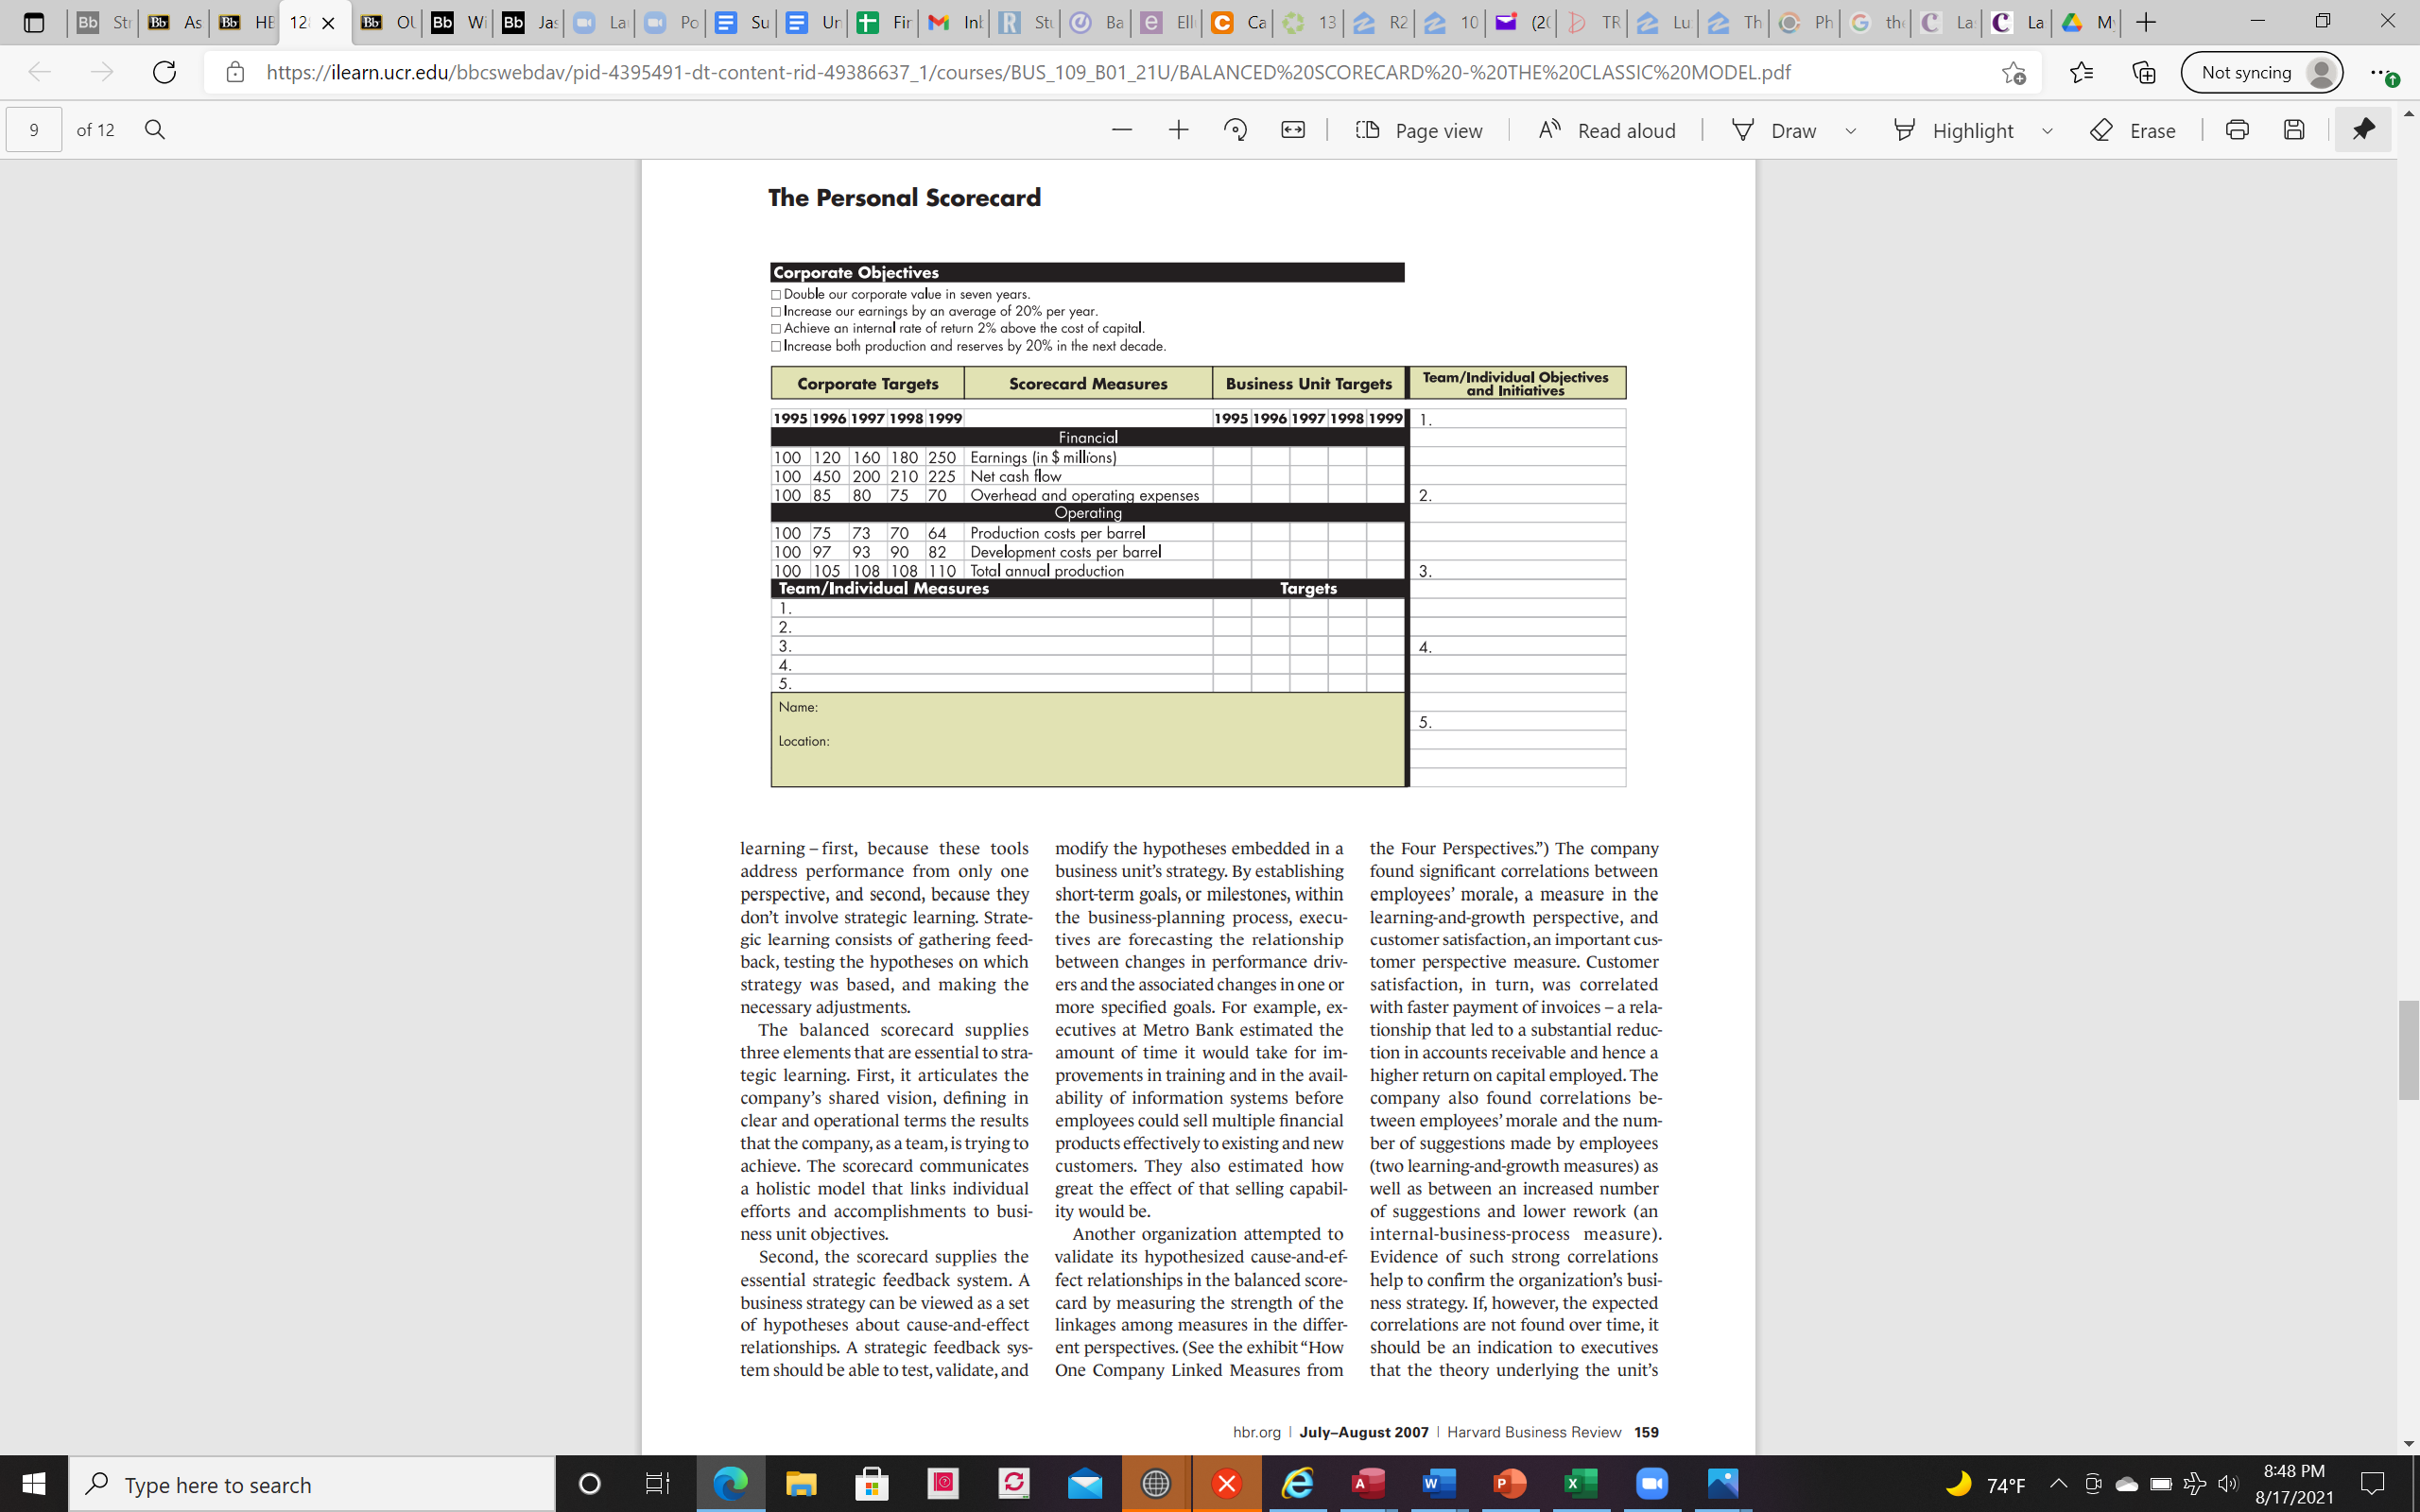Open PowerPoint from taskbar
Viewport: 2420px width, 1512px height.
click(1510, 1484)
